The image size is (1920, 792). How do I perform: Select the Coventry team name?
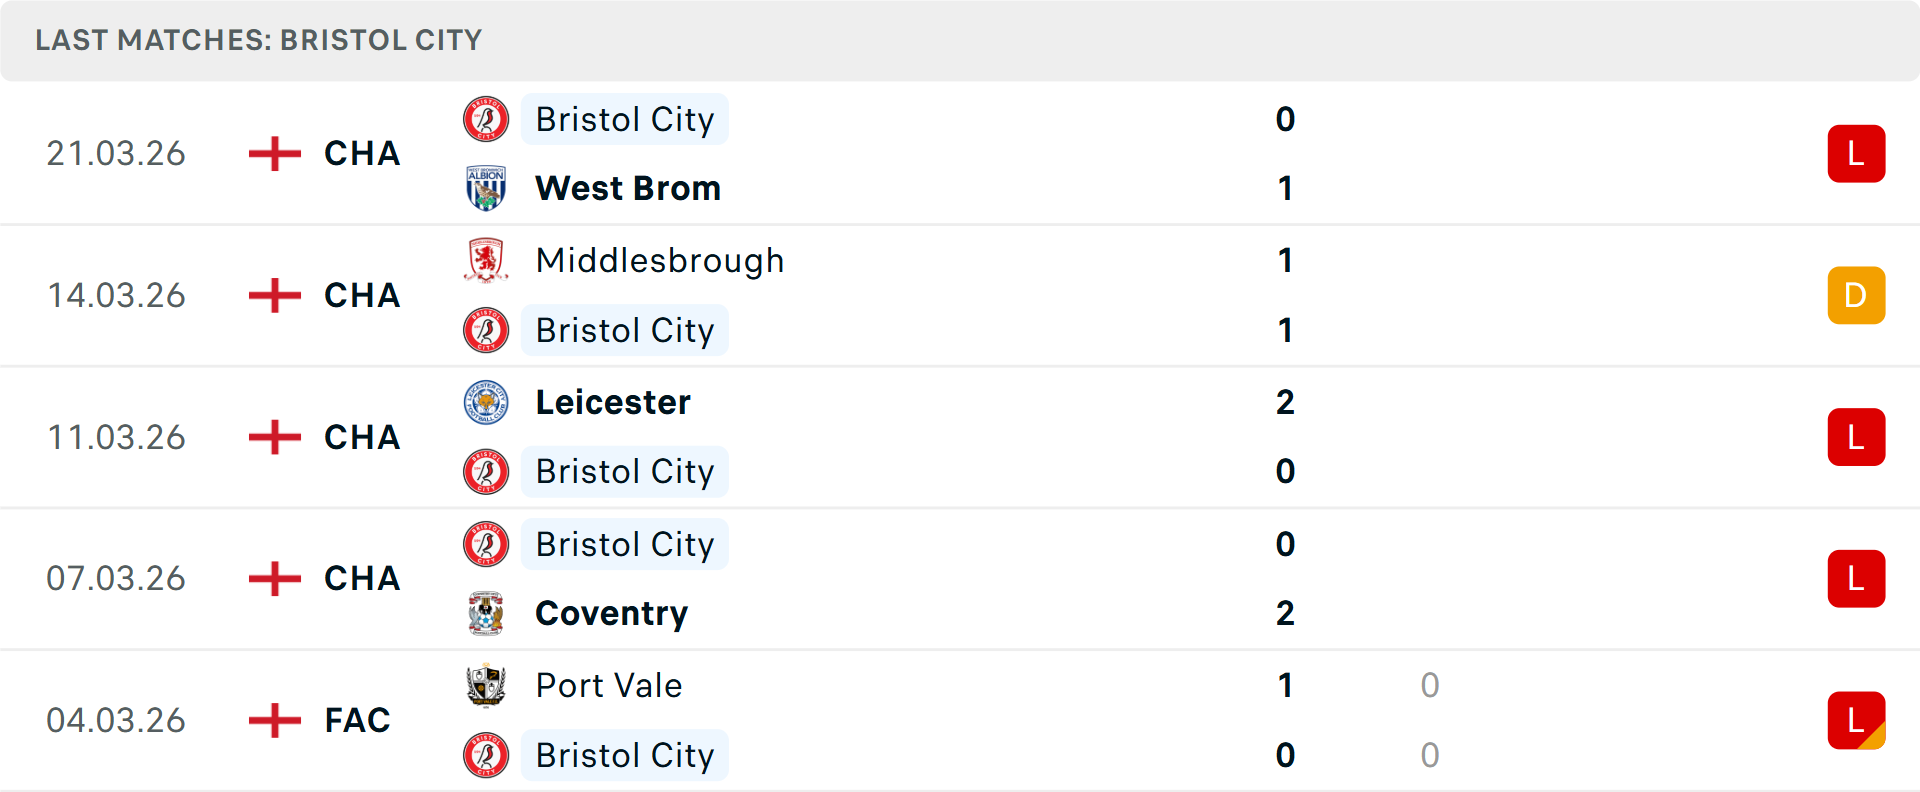point(611,613)
